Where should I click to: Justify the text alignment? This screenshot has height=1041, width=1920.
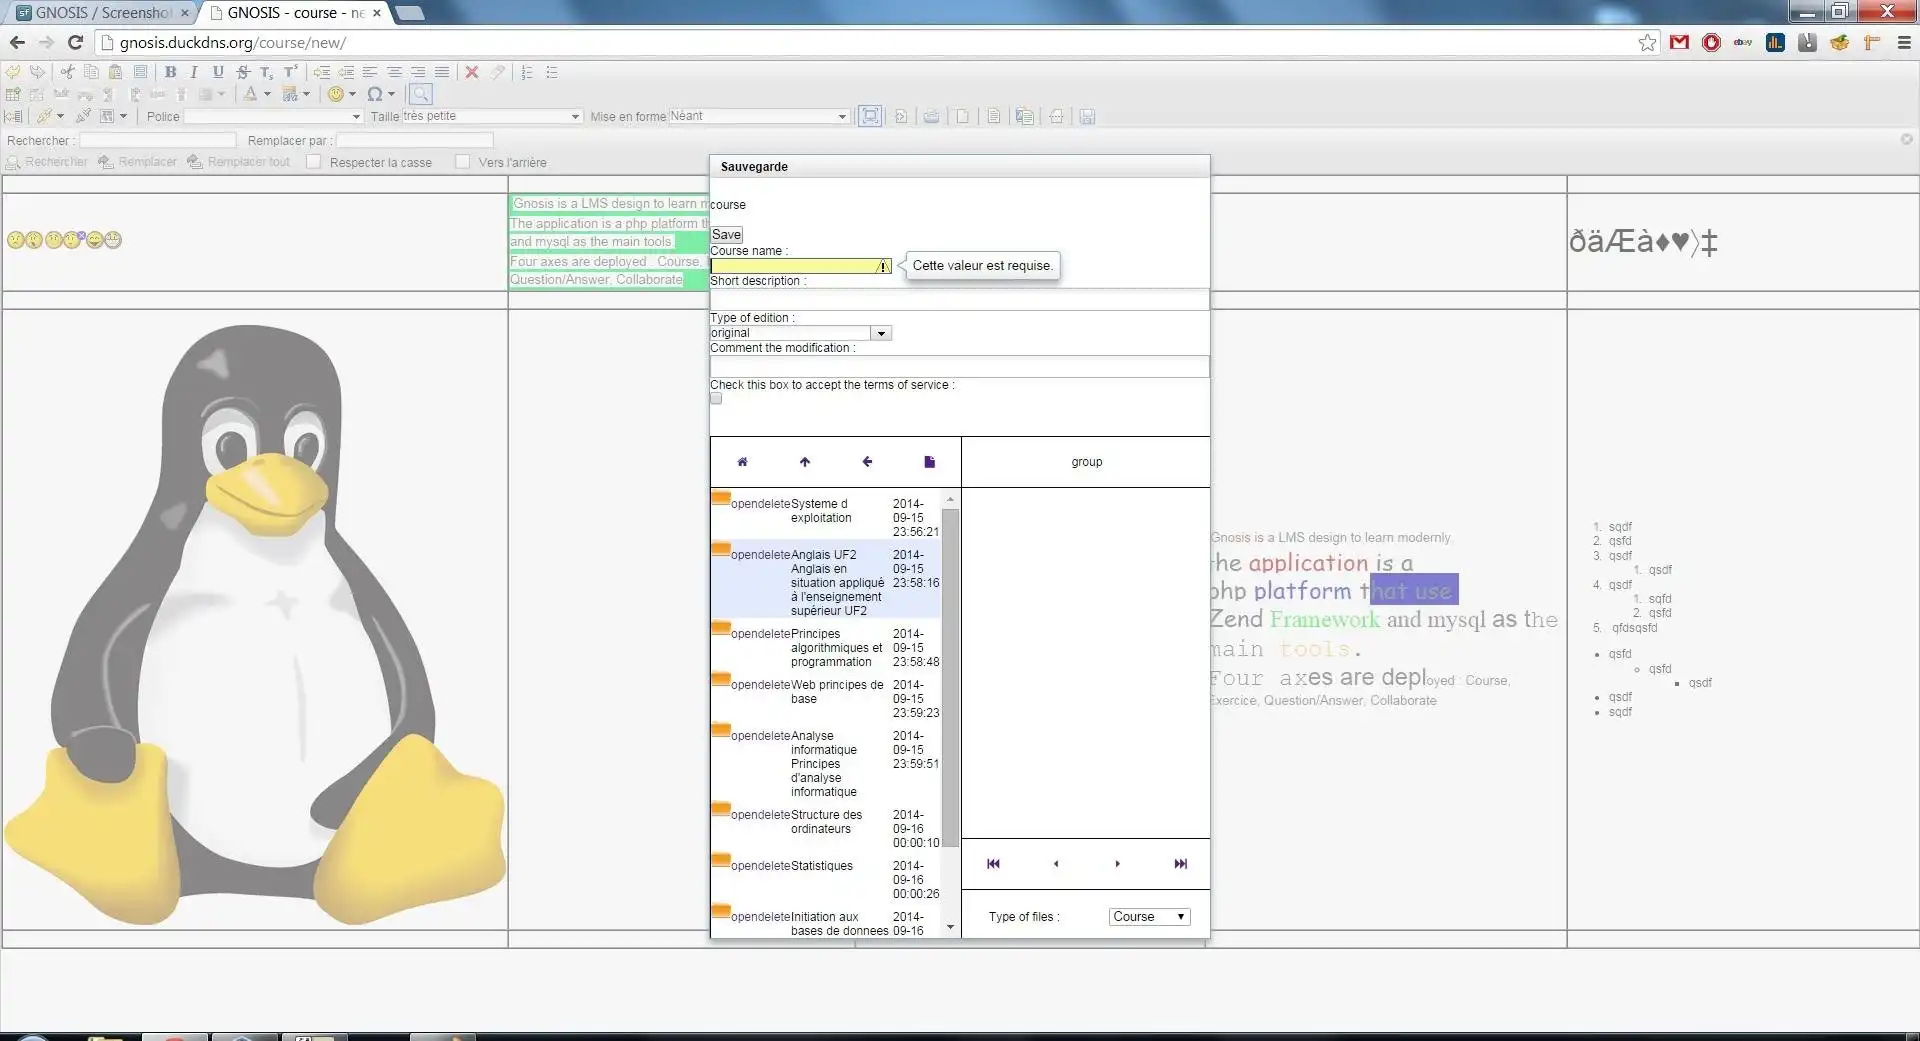pos(442,72)
